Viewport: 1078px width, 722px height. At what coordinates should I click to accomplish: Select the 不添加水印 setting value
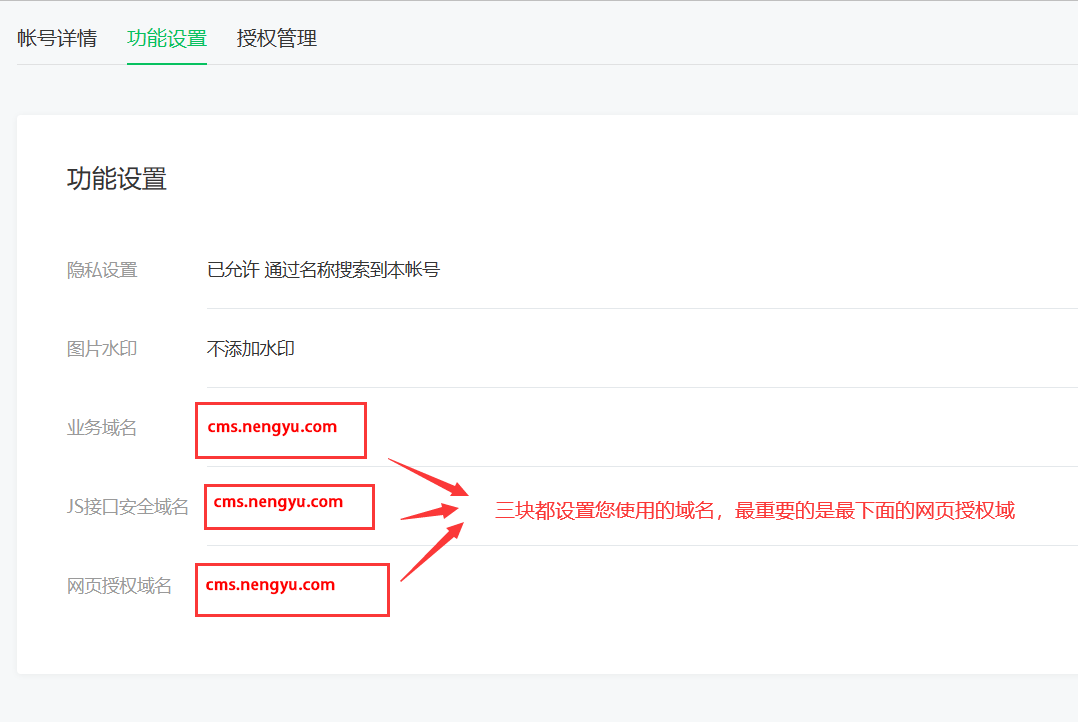click(x=251, y=349)
